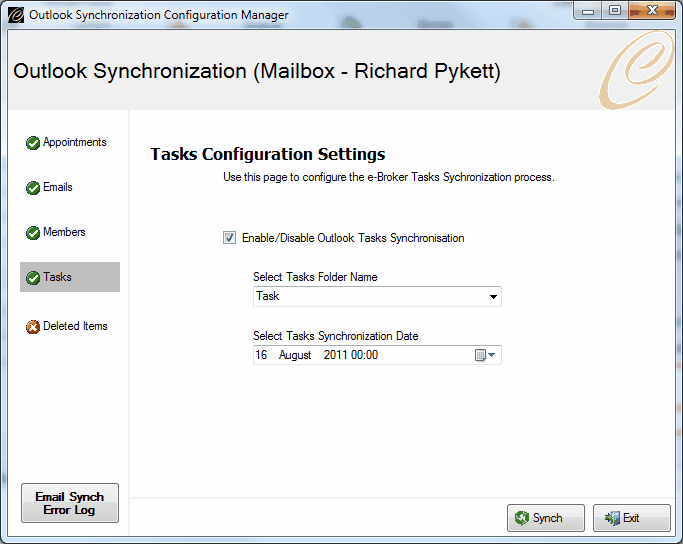
Task: Open the Email Synch Error Log
Action: [x=70, y=503]
